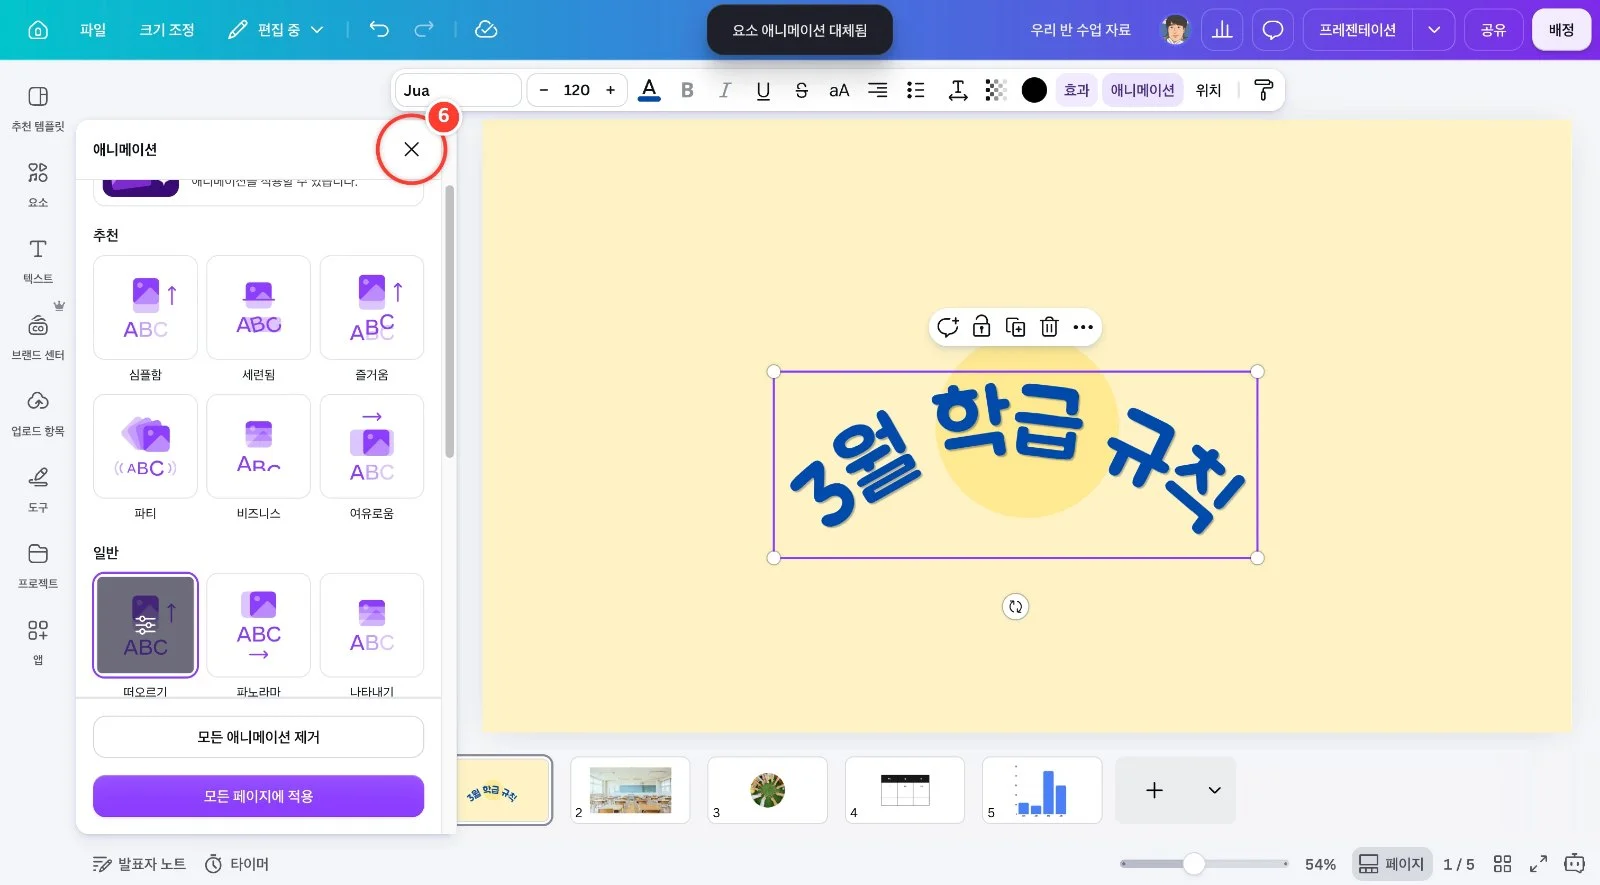Open the 파일 menu
This screenshot has height=885, width=1600.
(93, 30)
